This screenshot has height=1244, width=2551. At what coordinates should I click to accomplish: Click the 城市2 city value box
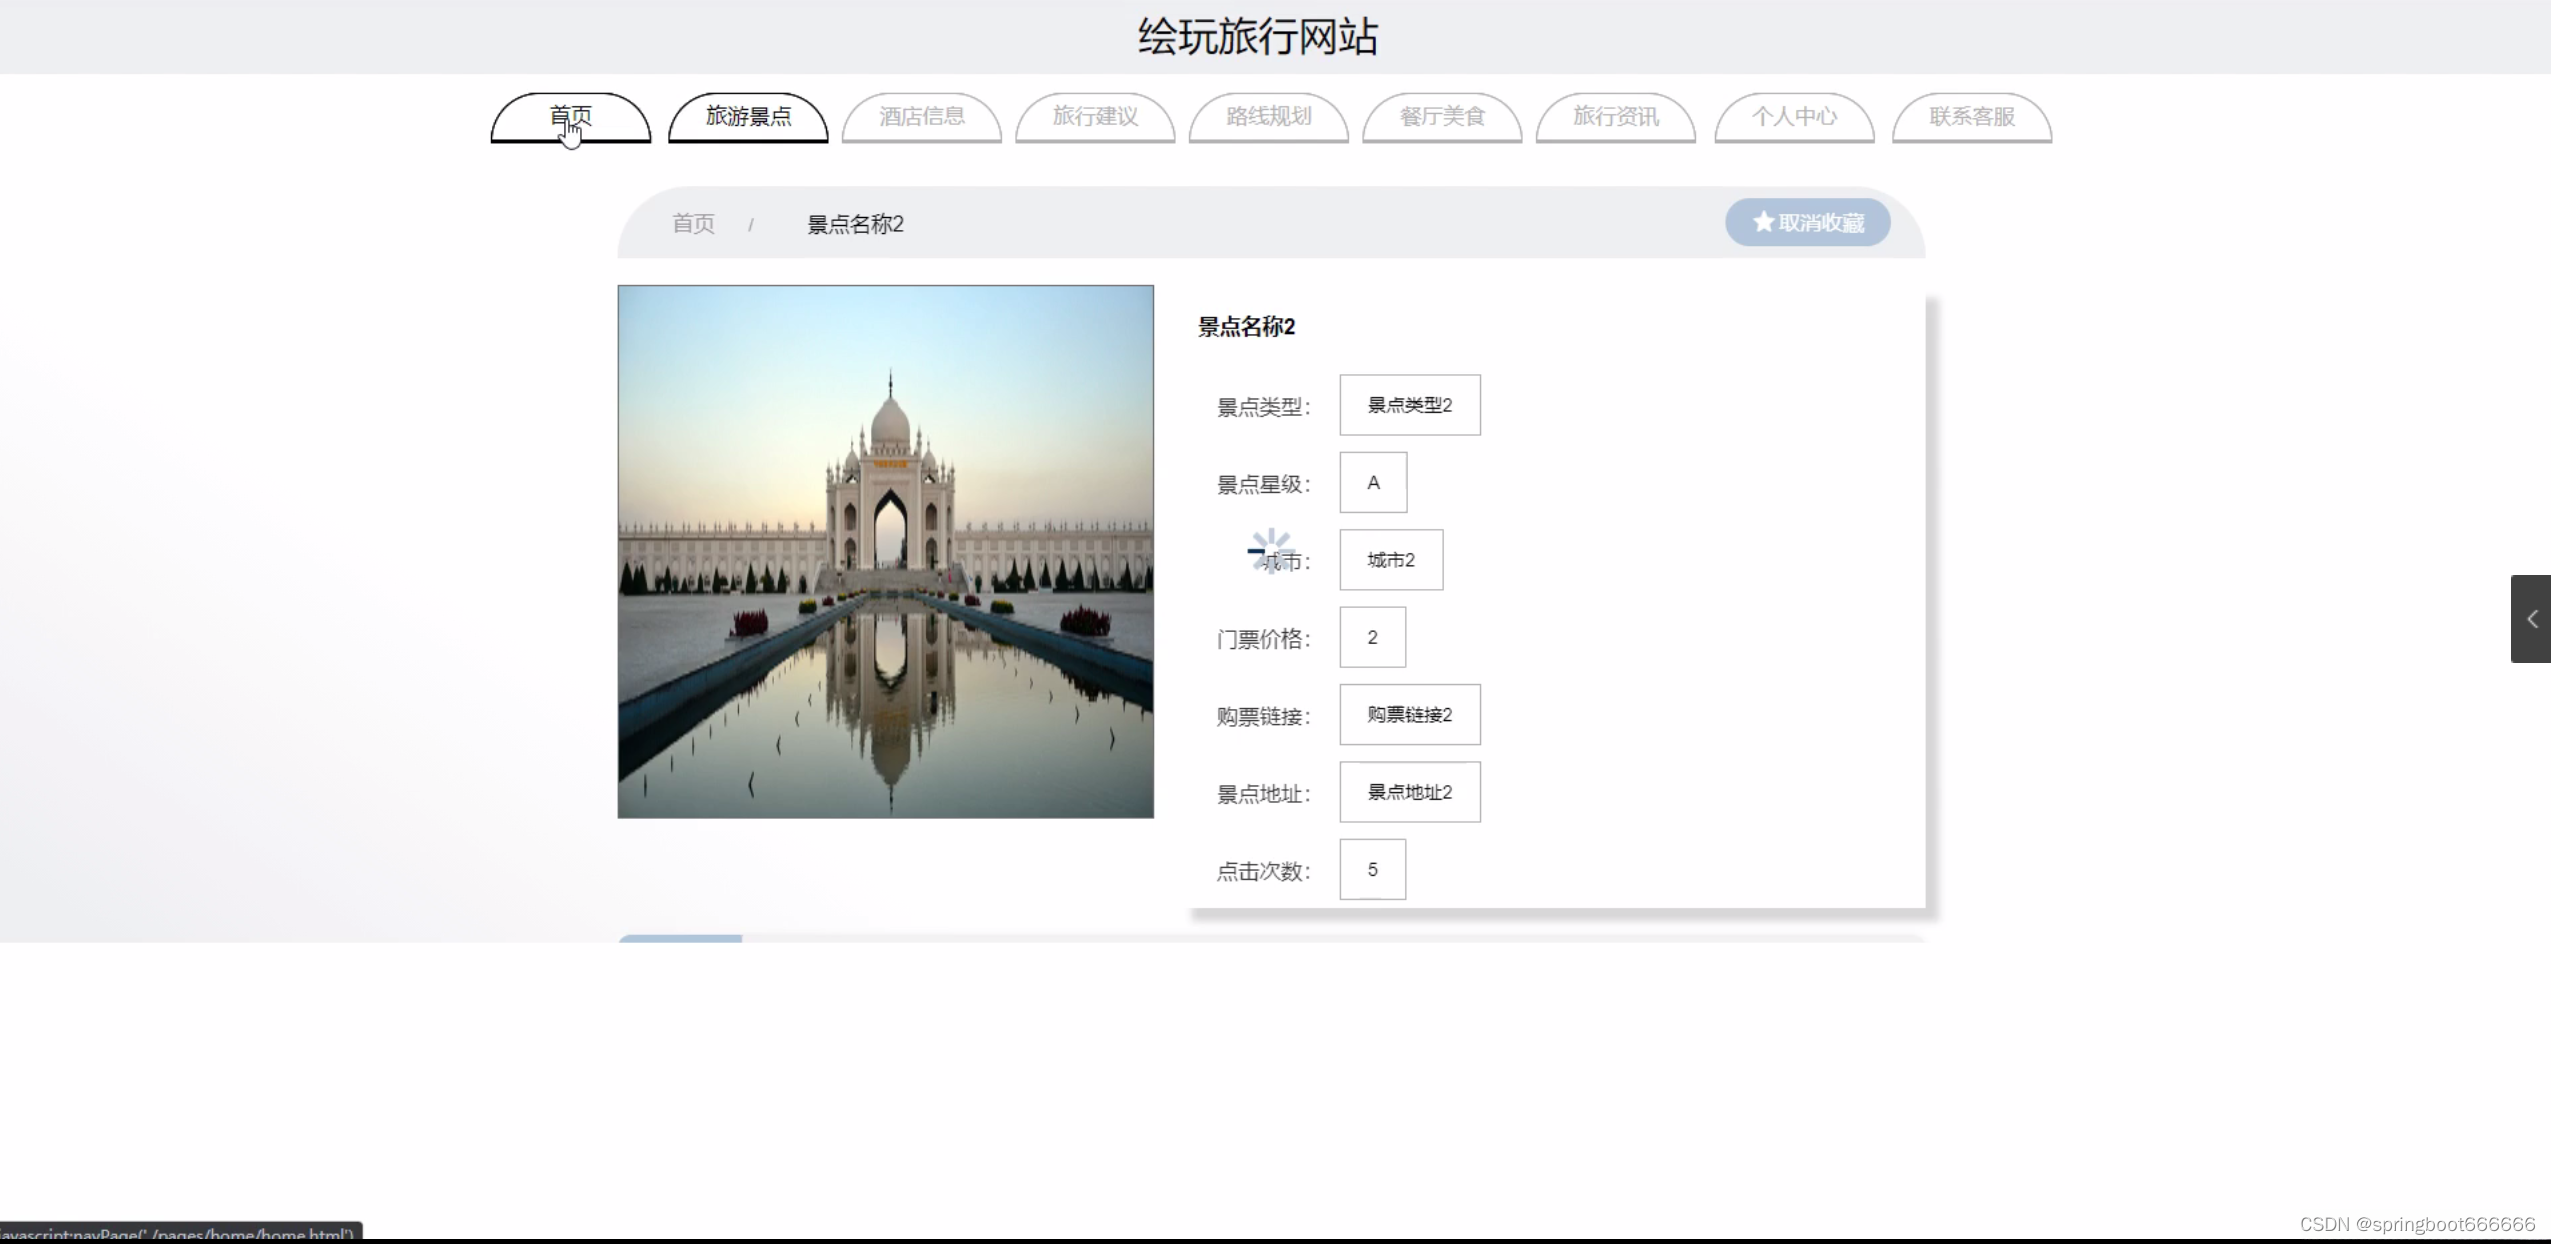point(1391,560)
